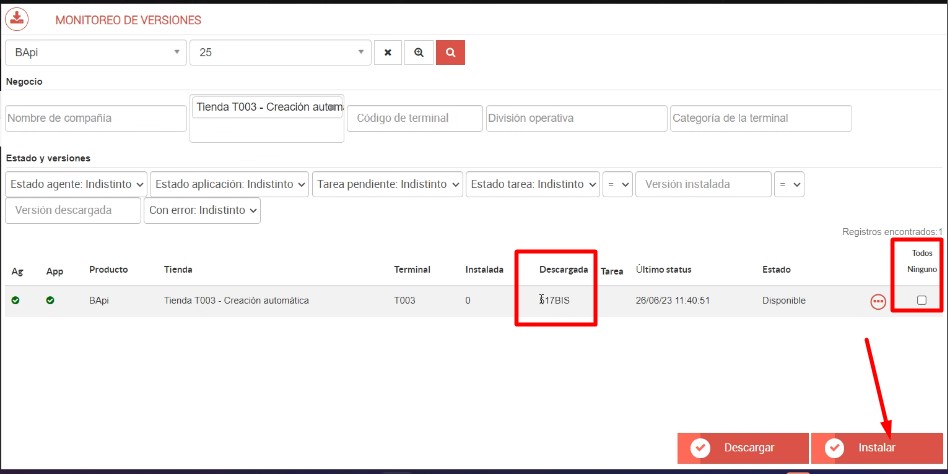Screen dimensions: 948x474
Task: Remove the Tienda T003 tag from the store filter
Action: point(334,107)
